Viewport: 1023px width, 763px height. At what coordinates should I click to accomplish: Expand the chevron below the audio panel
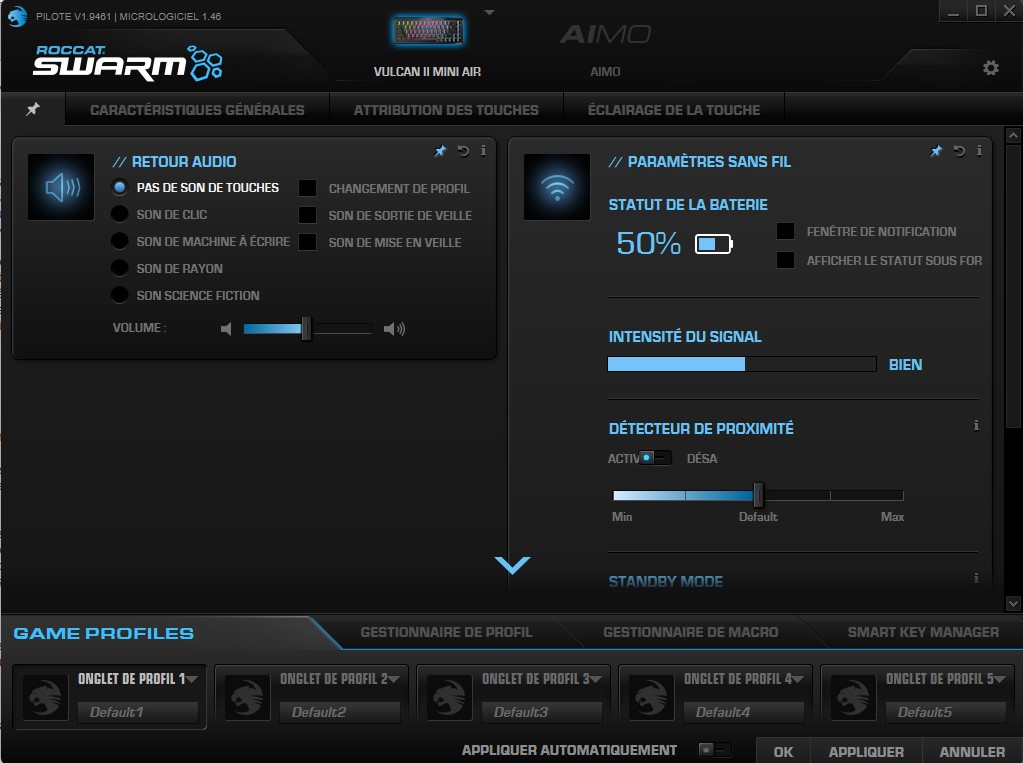512,565
